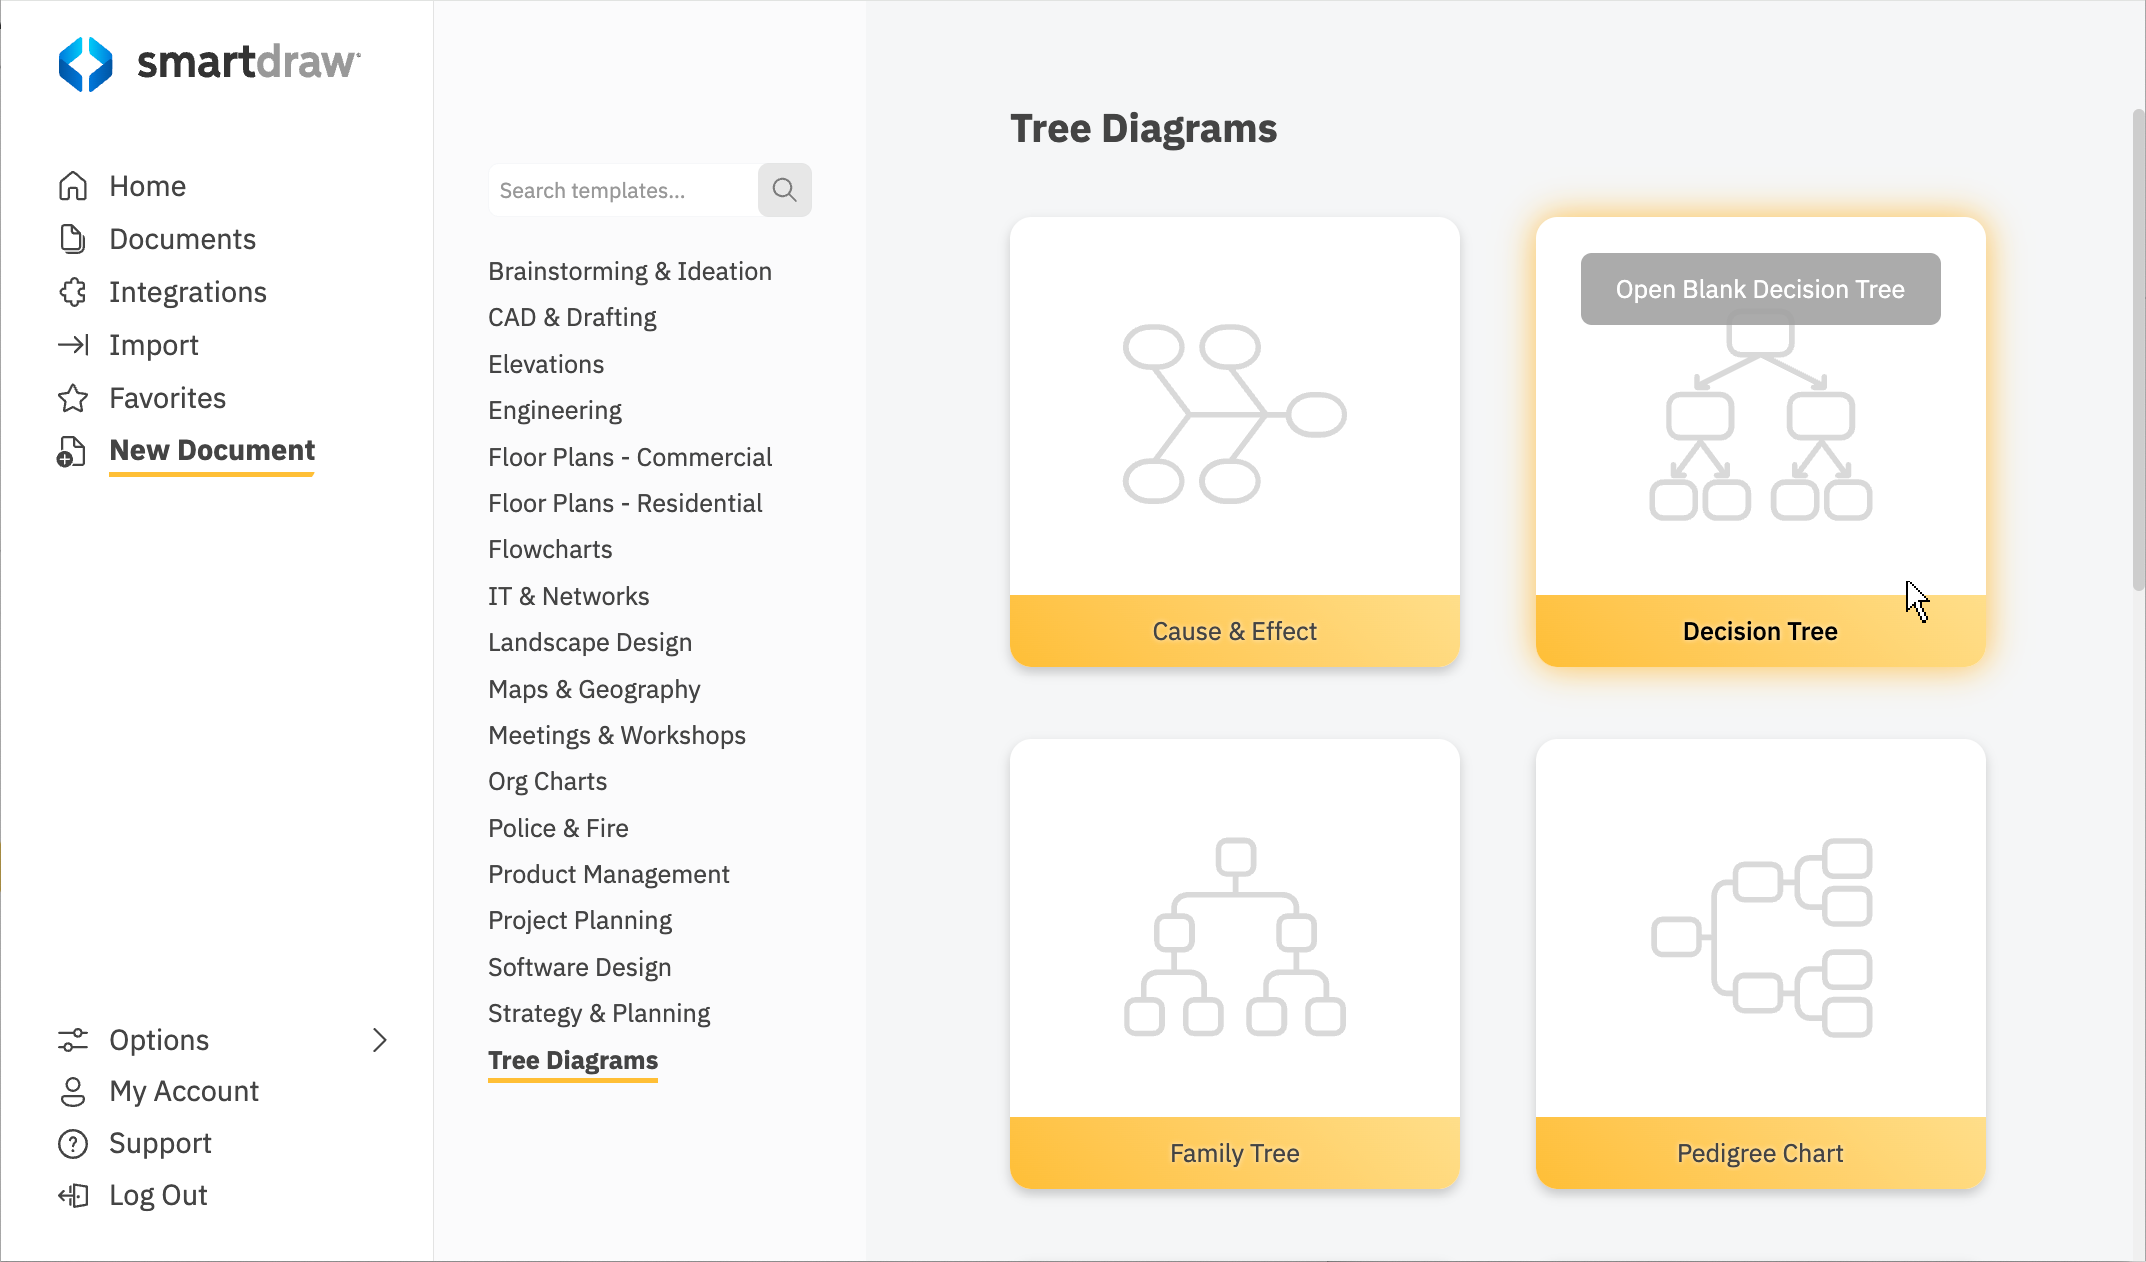Select the Import icon
2146x1262 pixels.
tap(72, 344)
